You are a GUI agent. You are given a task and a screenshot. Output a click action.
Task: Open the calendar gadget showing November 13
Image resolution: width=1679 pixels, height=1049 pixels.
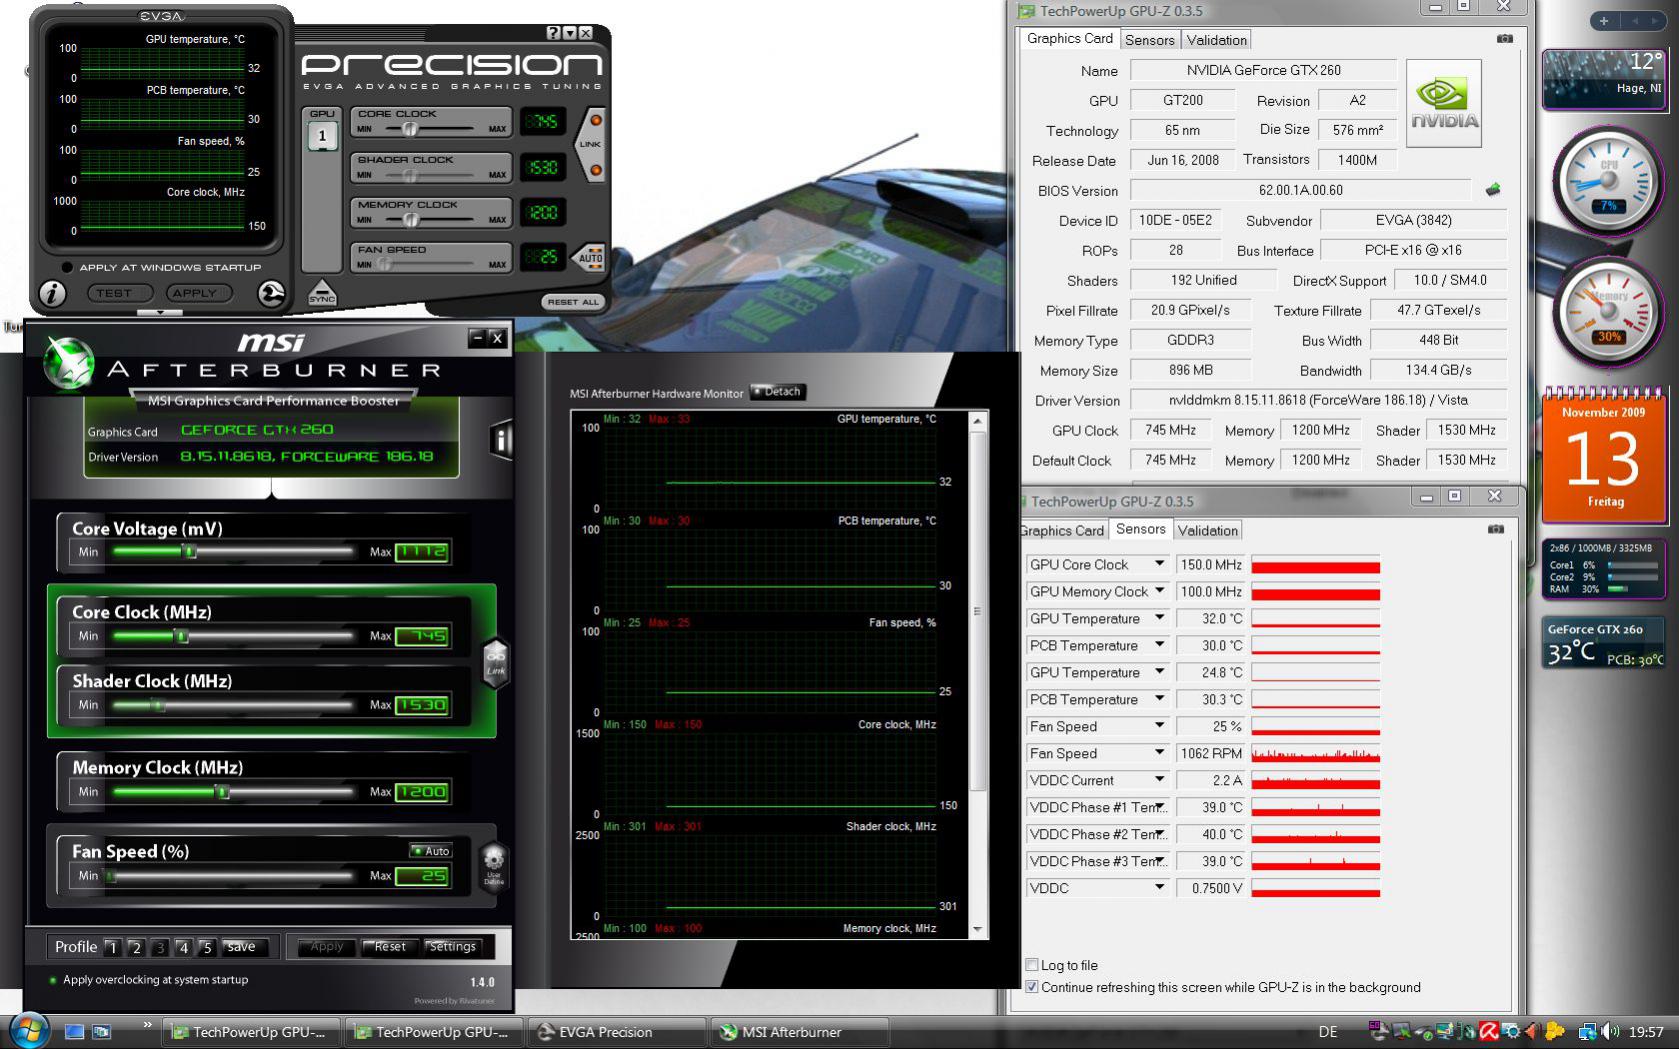pos(1604,456)
